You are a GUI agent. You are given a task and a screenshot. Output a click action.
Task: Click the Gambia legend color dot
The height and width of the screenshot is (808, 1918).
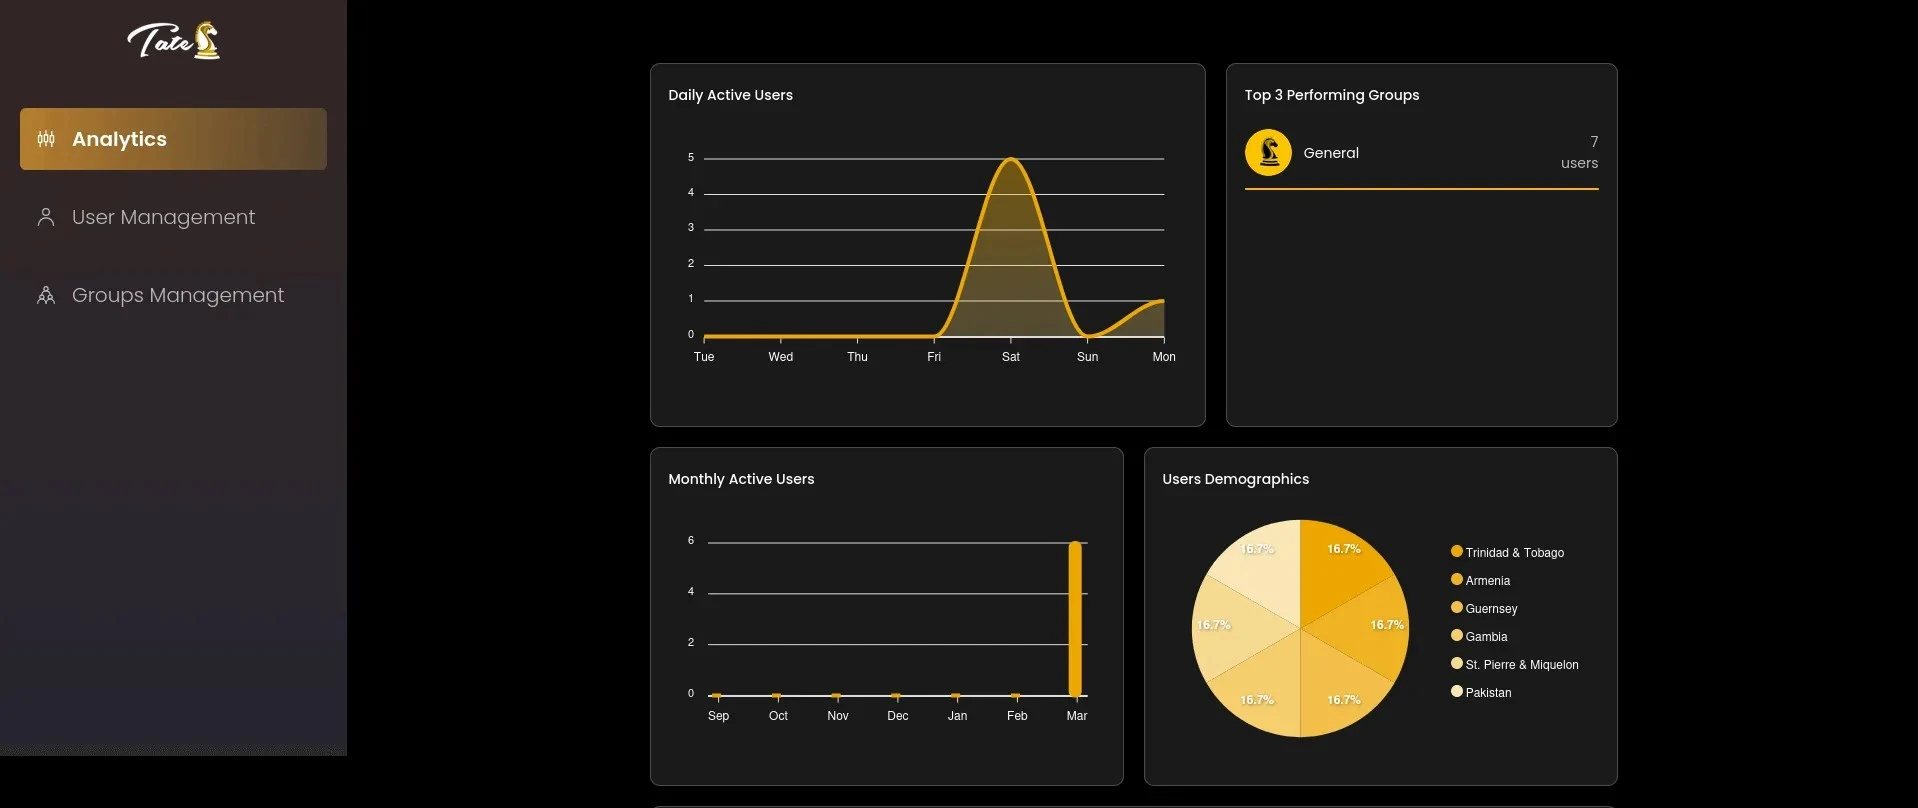[x=1457, y=635]
